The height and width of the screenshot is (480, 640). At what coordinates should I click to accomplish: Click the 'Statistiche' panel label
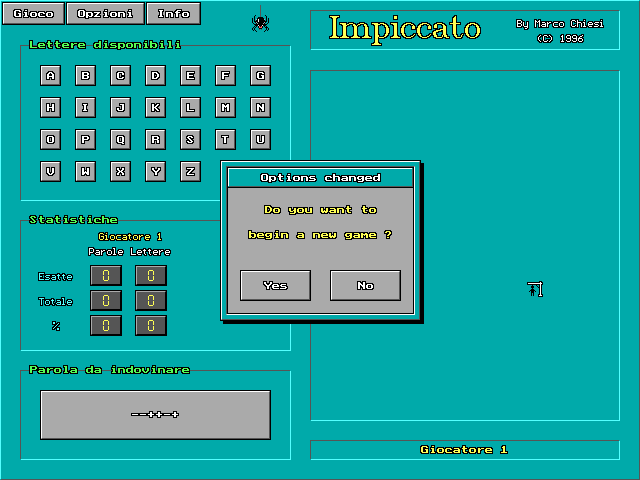click(x=73, y=220)
